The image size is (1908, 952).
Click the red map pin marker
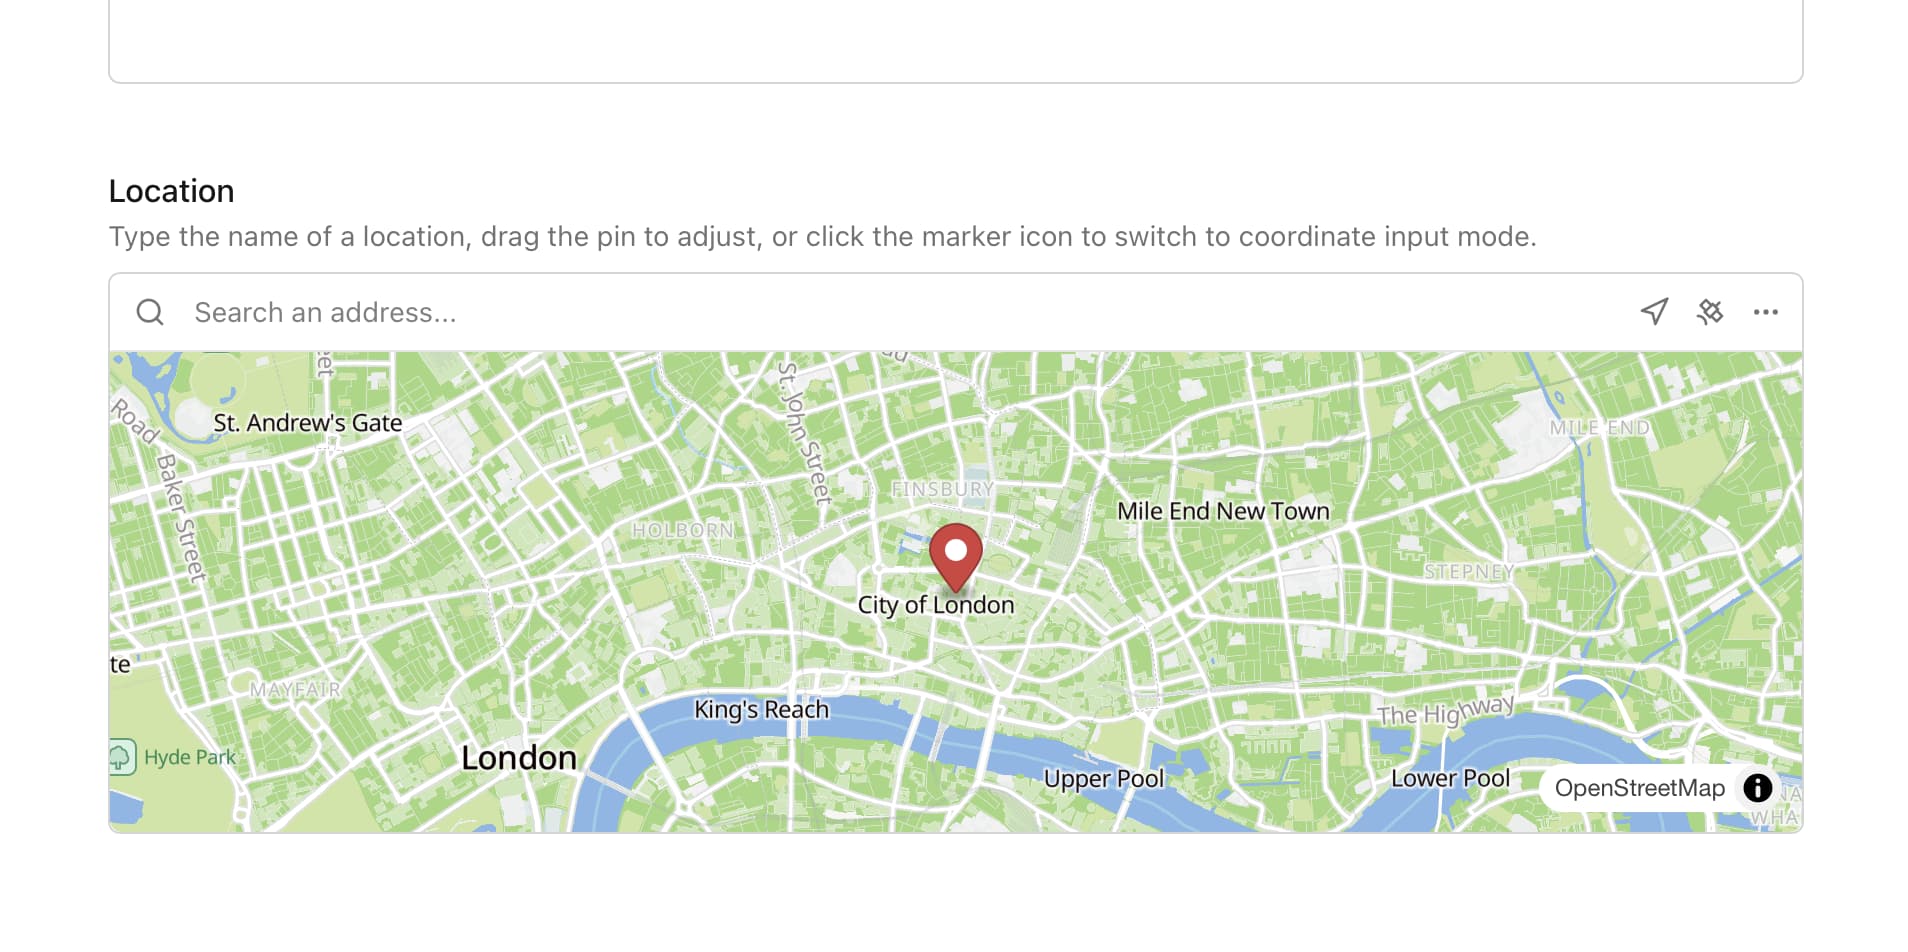point(956,557)
